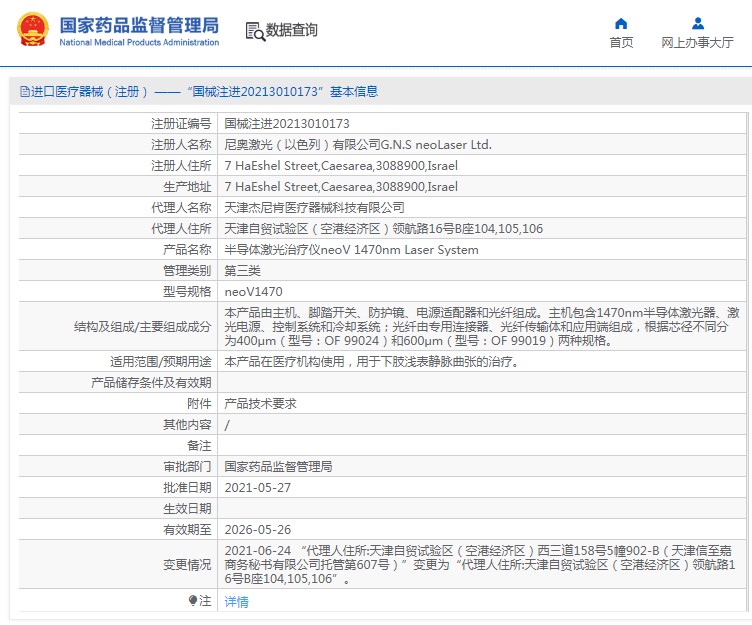Click the 适用范围/预期用途 row label
This screenshot has height=625, width=752.
pos(161,362)
